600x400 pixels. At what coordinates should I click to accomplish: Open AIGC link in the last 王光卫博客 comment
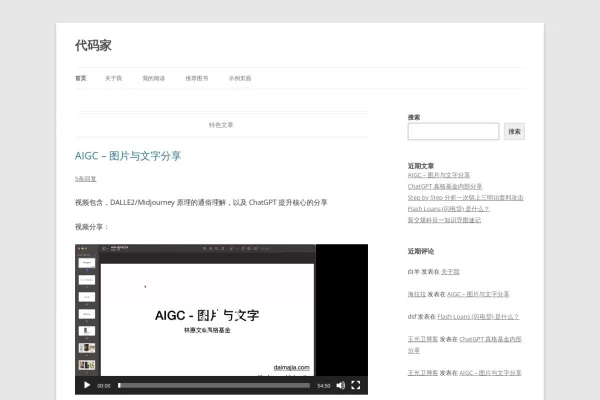coord(490,373)
